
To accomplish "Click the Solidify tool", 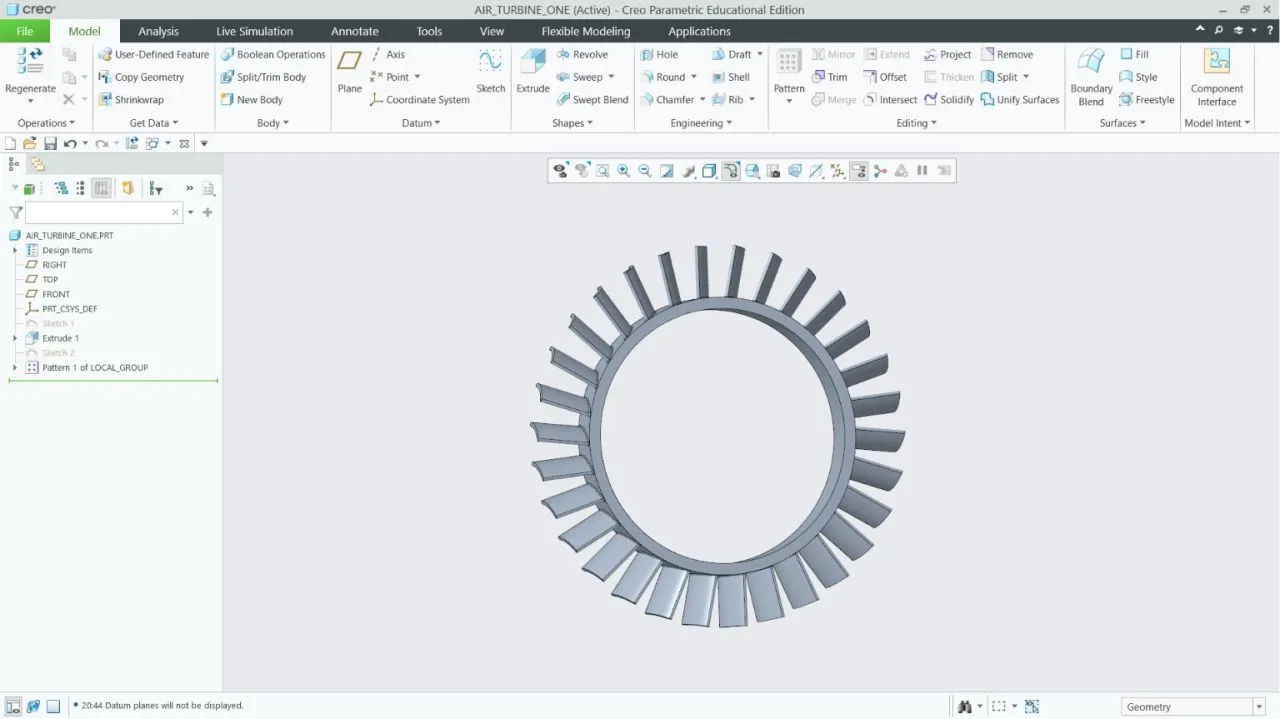I will [x=949, y=100].
